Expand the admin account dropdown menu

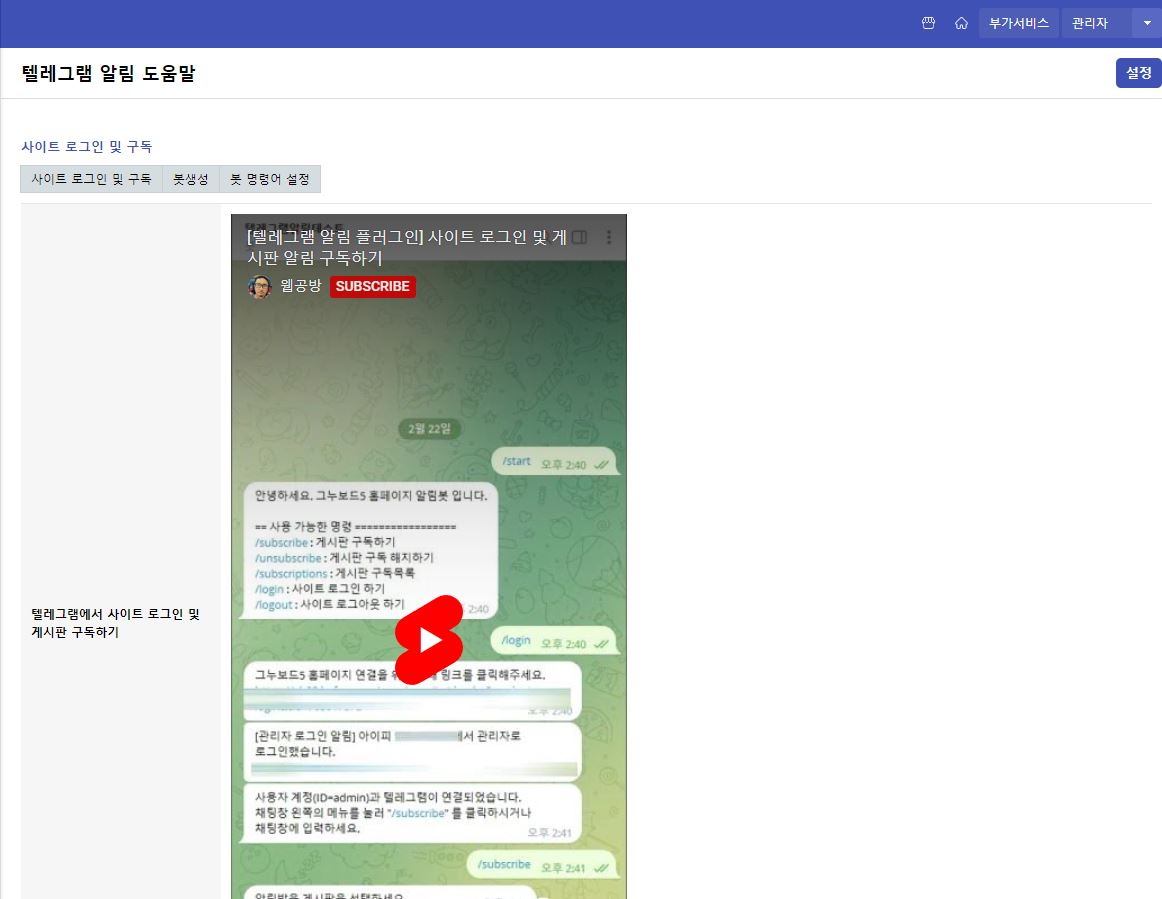click(1148, 22)
